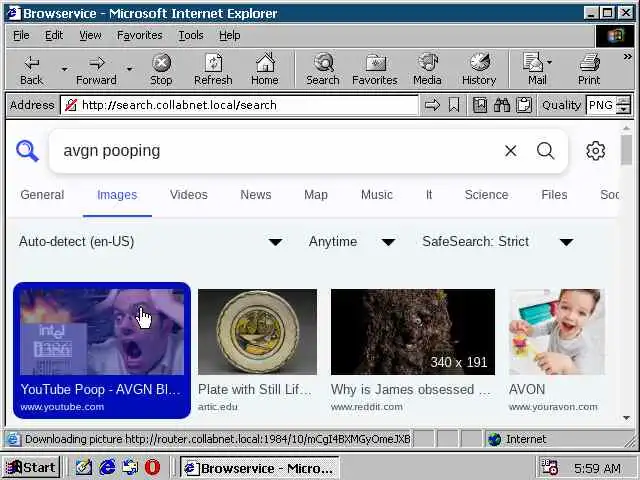
Task: Submit search with magnifier button
Action: [545, 151]
